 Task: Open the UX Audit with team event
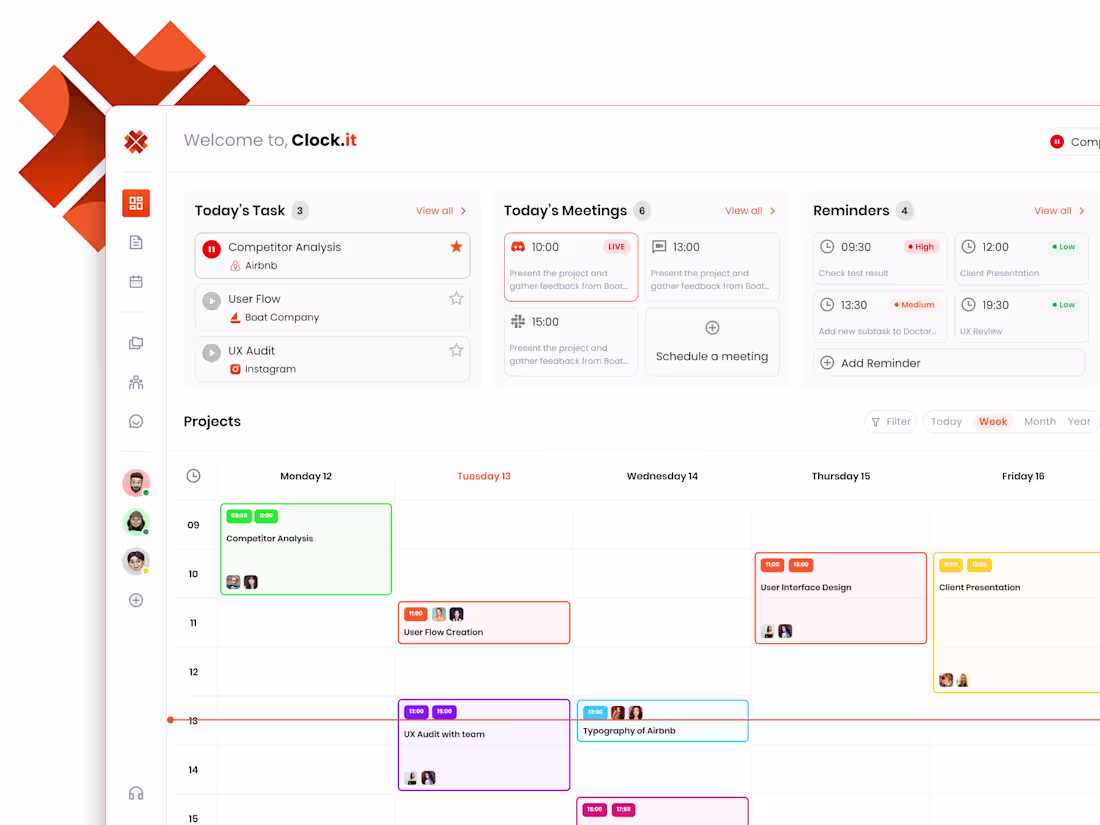(484, 745)
